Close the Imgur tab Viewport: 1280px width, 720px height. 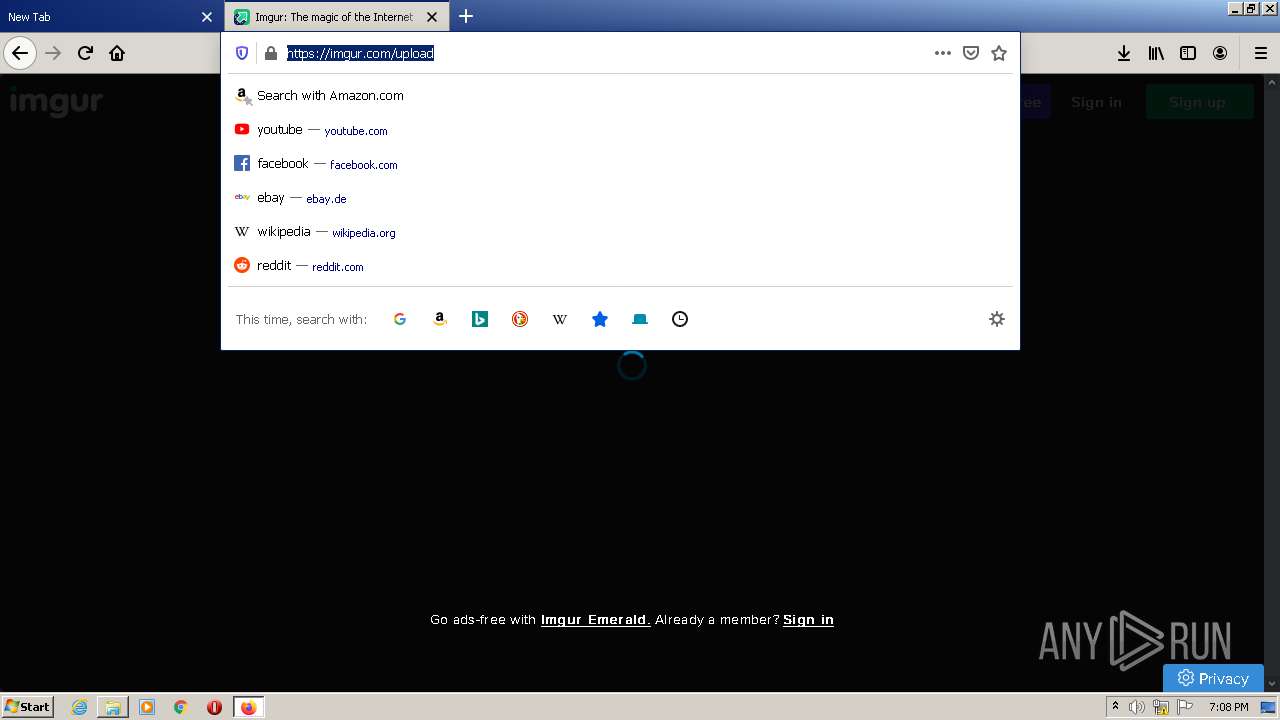point(432,17)
